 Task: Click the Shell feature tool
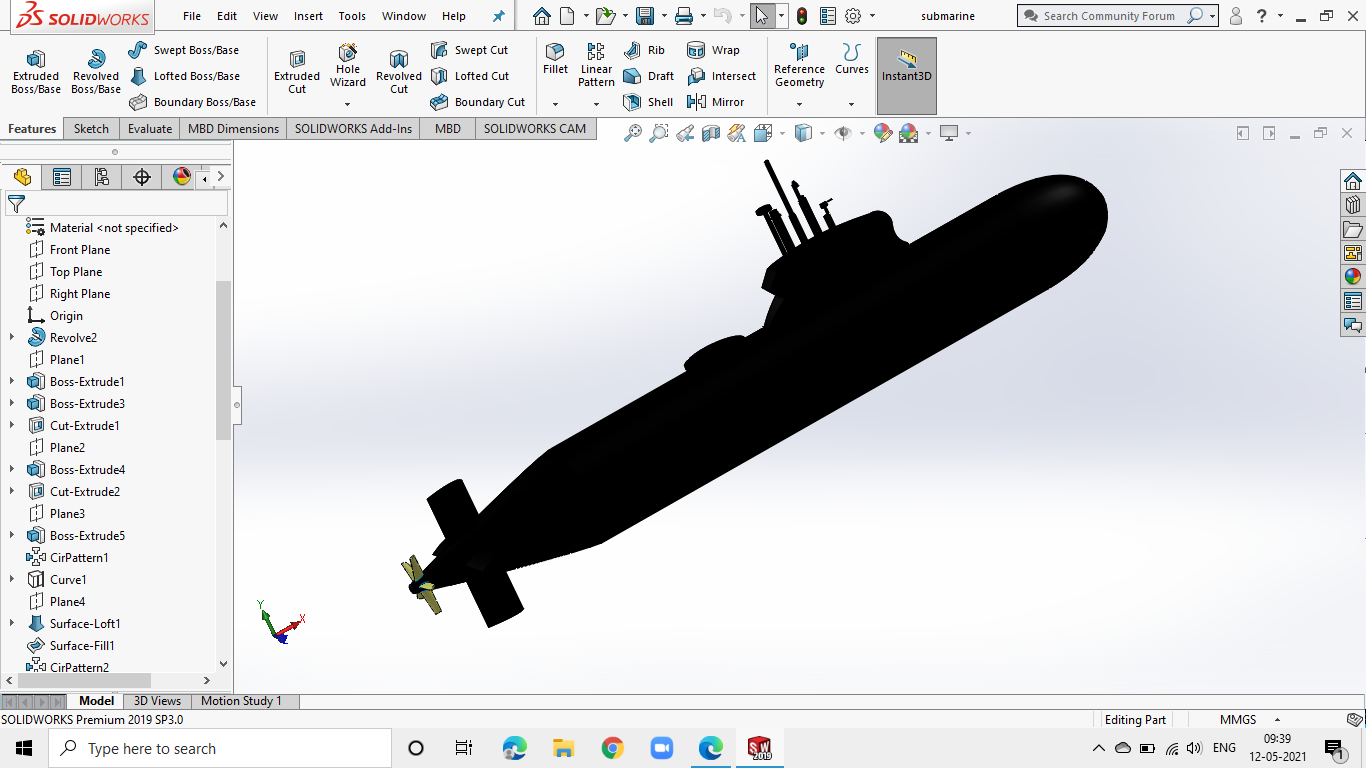(648, 102)
